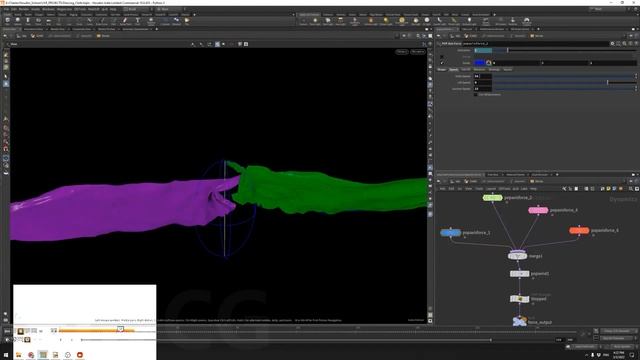Select the Spray Paint shelf tool
The height and width of the screenshot is (360, 640).
(x=125, y=21)
